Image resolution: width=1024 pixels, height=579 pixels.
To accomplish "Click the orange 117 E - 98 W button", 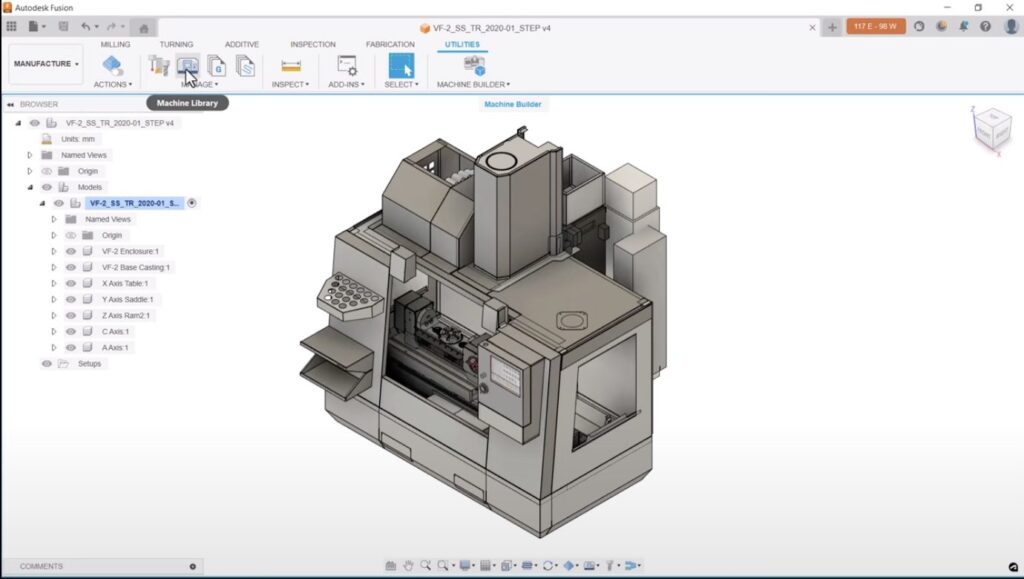I will [875, 27].
